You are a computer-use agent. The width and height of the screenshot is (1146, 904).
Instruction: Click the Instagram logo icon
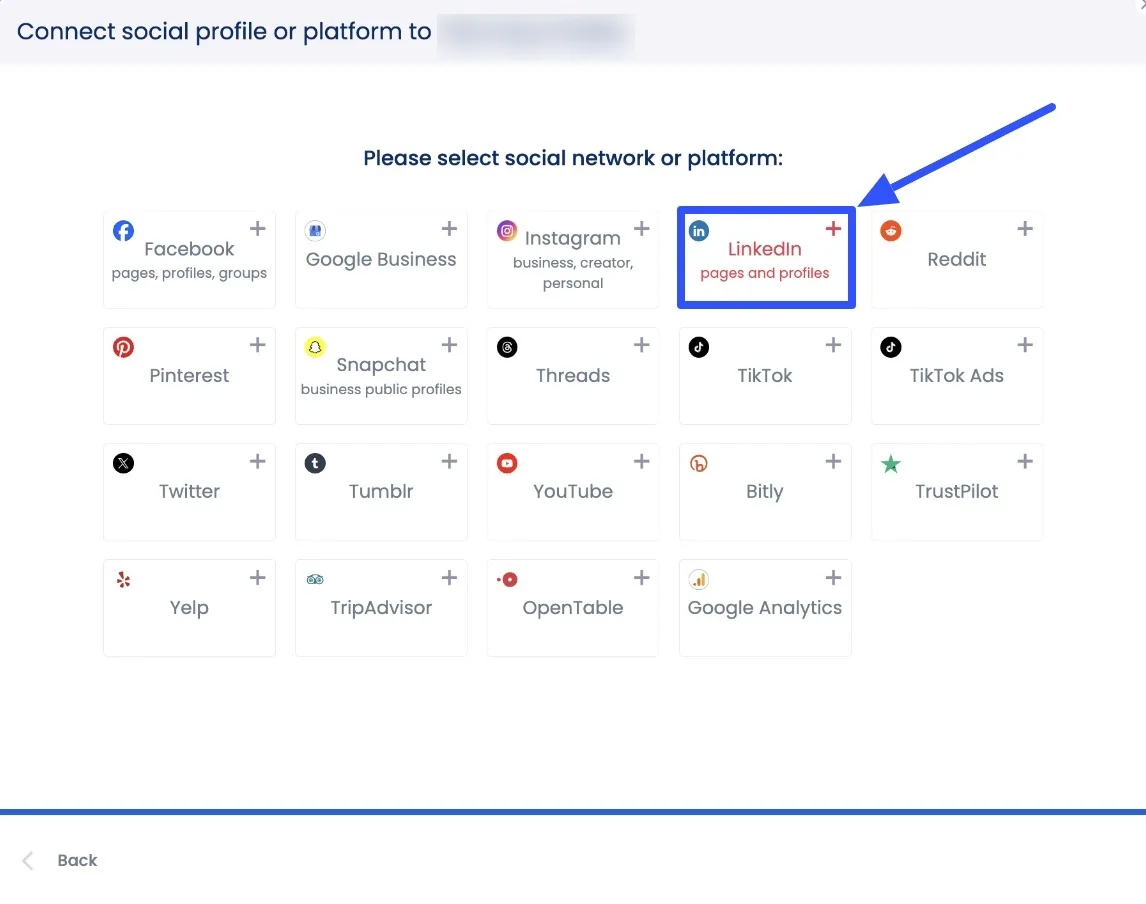pyautogui.click(x=507, y=231)
